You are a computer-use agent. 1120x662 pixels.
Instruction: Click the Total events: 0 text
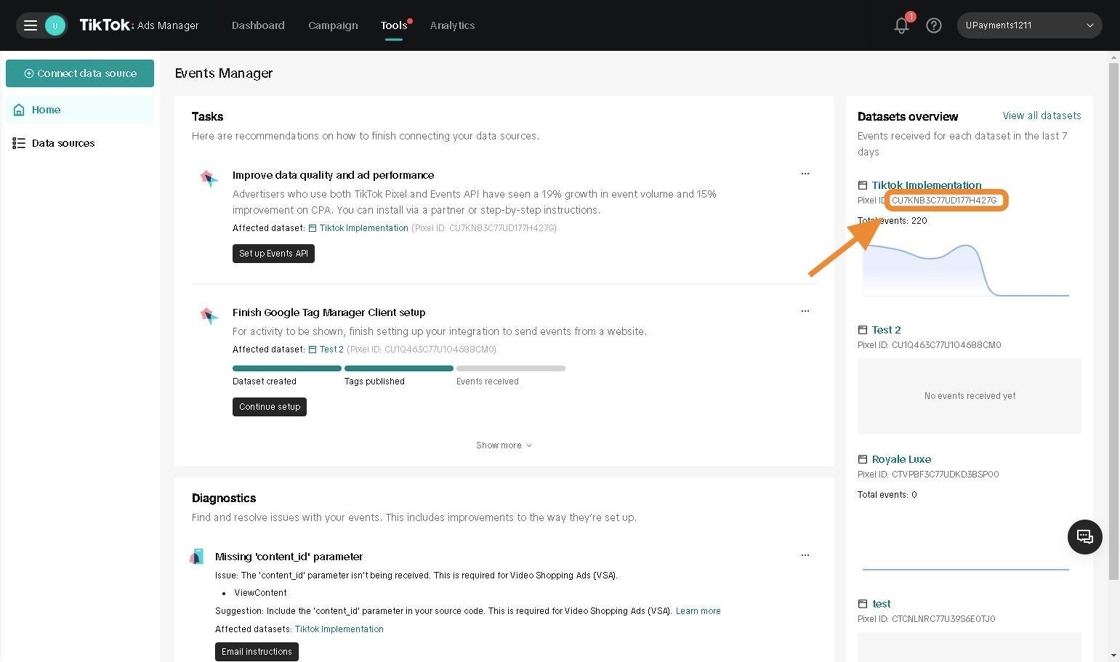click(x=887, y=494)
